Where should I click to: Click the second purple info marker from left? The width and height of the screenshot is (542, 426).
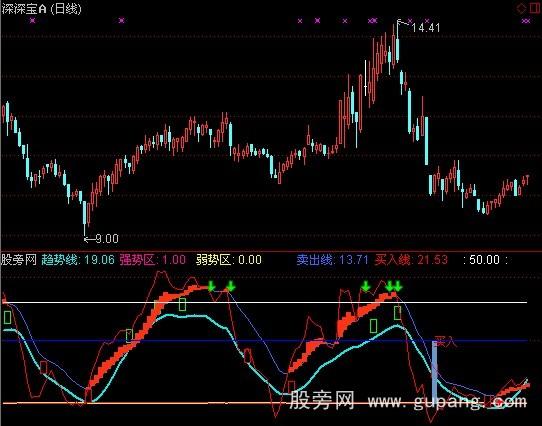(121, 21)
